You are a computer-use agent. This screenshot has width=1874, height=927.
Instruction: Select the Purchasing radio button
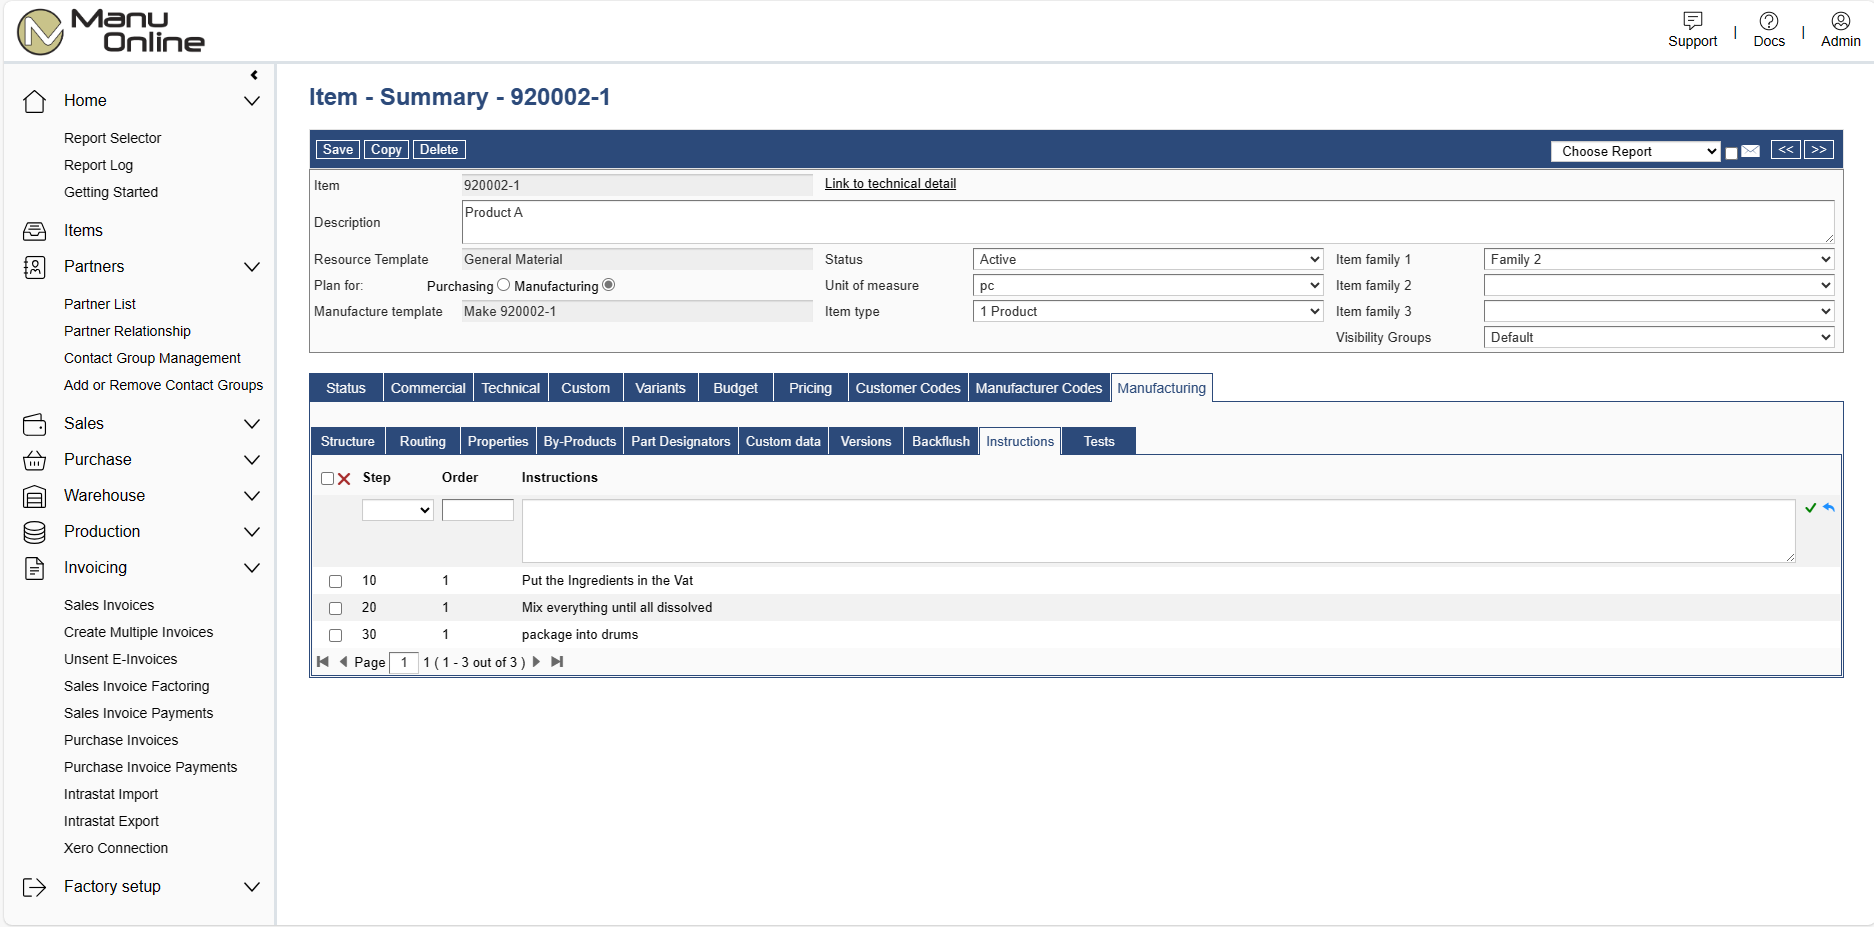tap(503, 285)
